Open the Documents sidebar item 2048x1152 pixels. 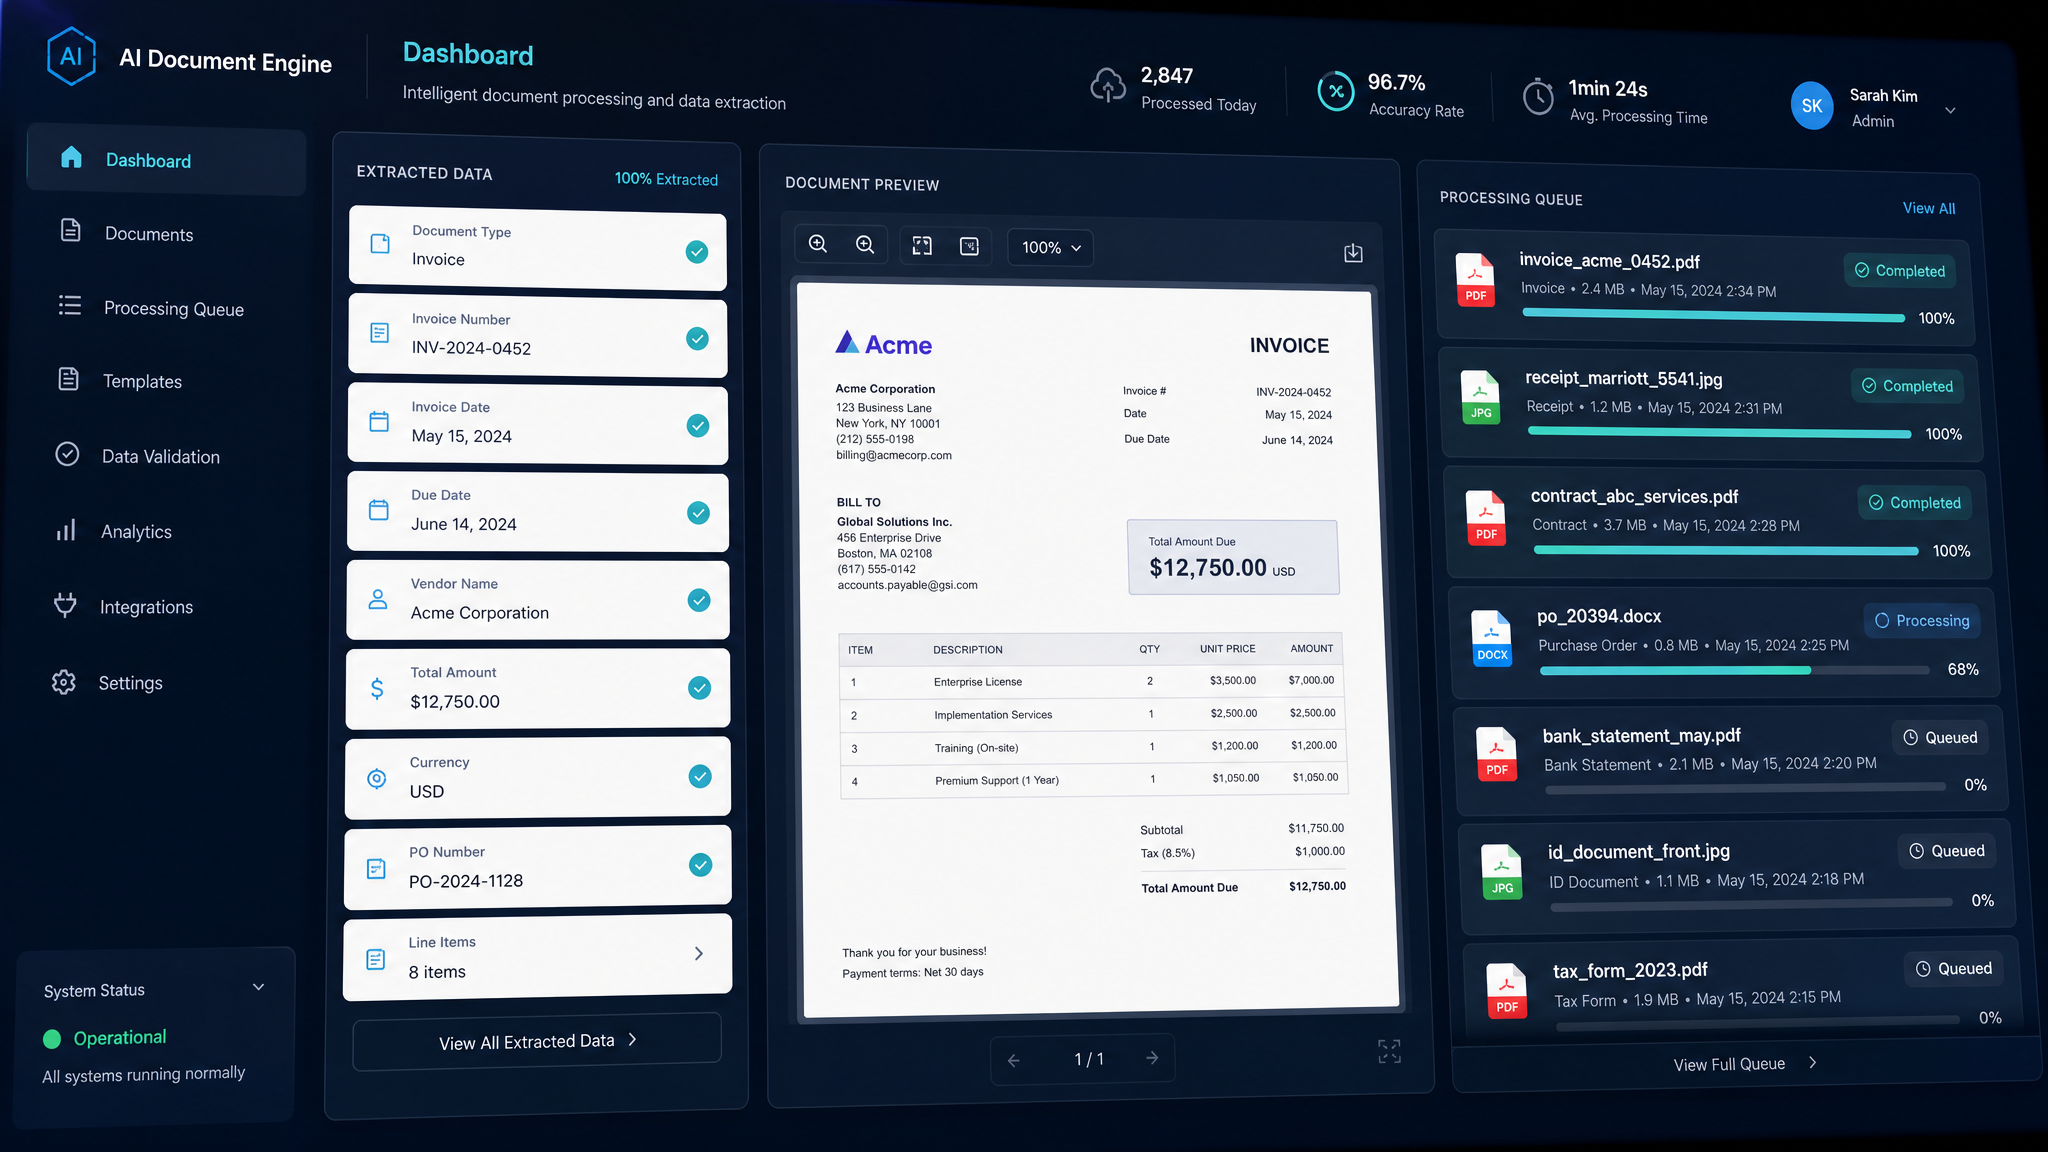click(x=127, y=233)
